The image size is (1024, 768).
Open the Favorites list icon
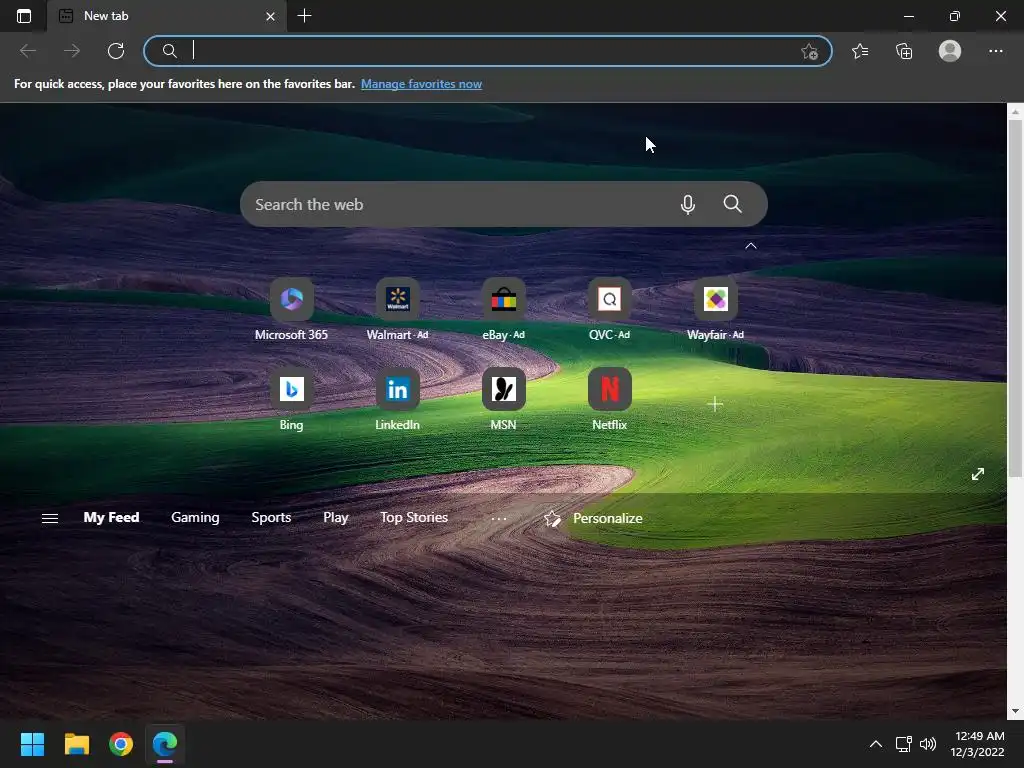(x=860, y=51)
